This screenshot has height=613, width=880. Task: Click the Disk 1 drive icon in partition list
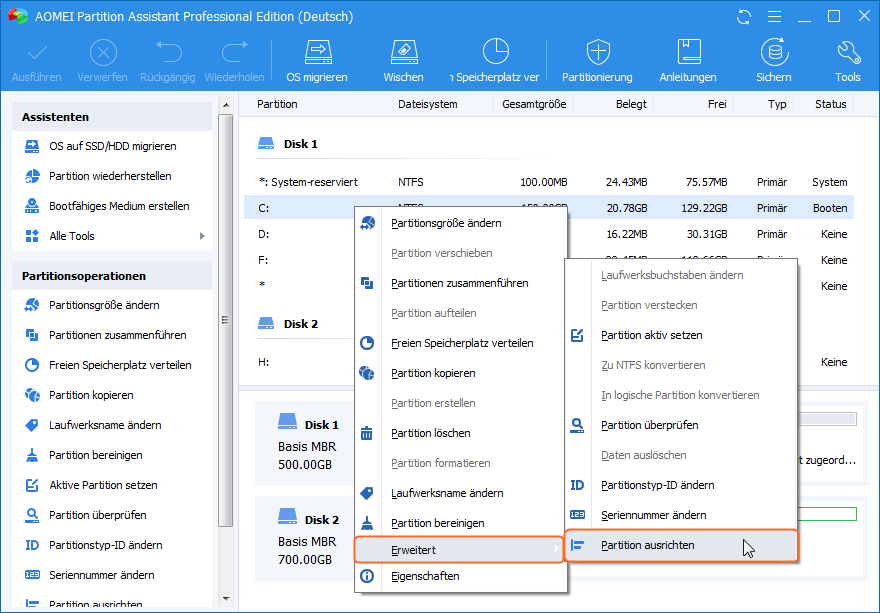point(266,144)
